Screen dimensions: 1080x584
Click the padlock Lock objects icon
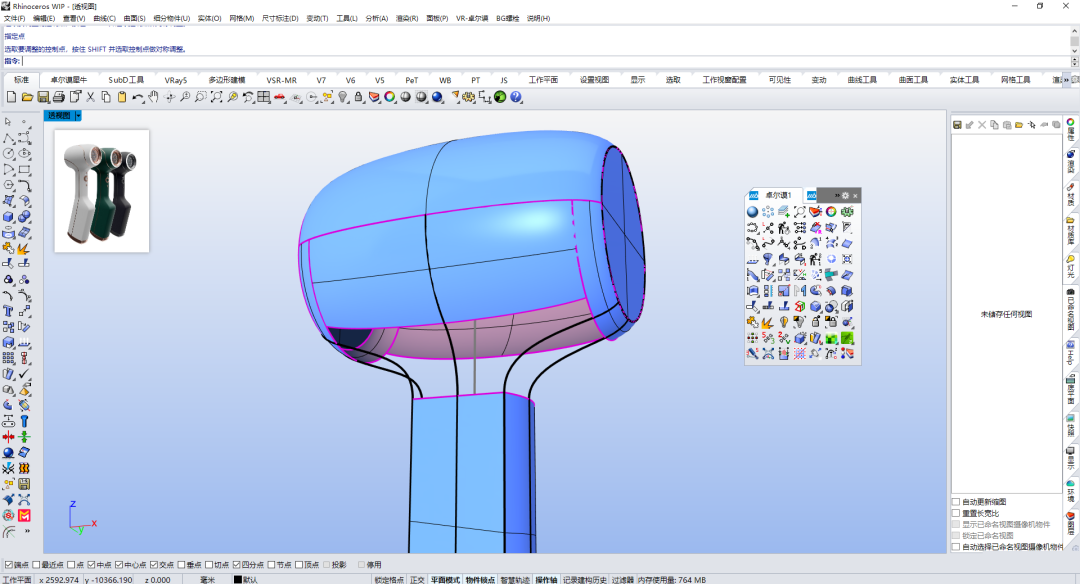(359, 97)
